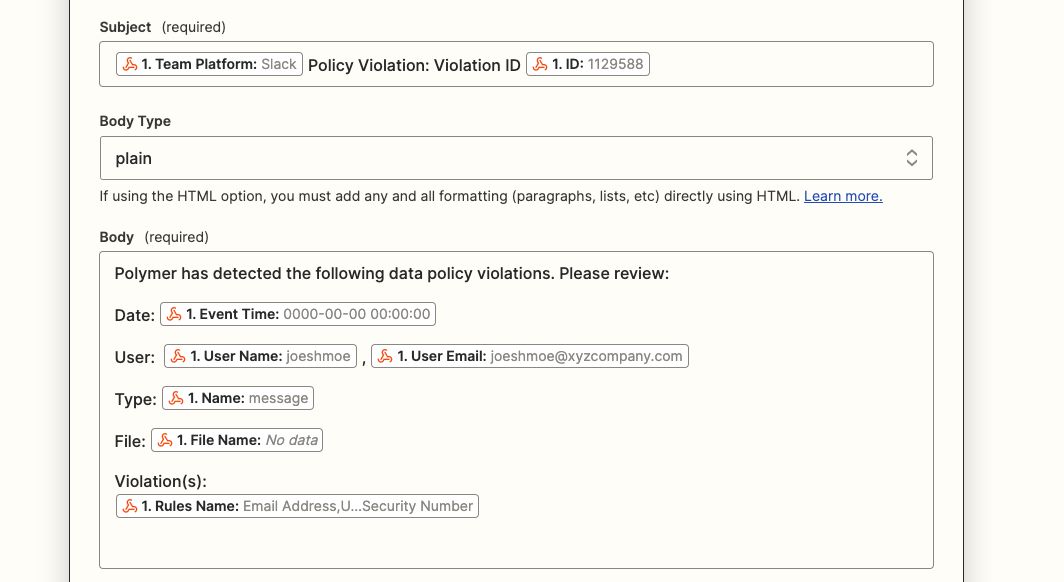Click the 'Date:' label in body

(x=134, y=315)
